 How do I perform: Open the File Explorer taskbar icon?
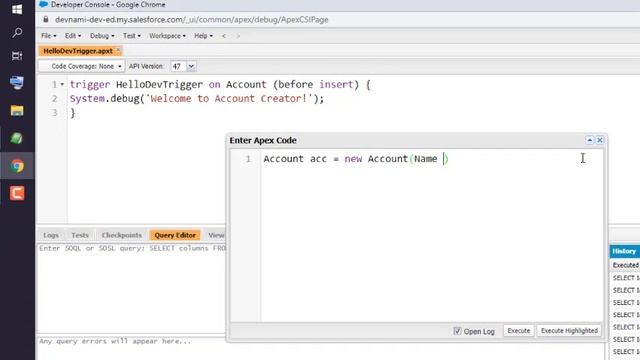17,110
